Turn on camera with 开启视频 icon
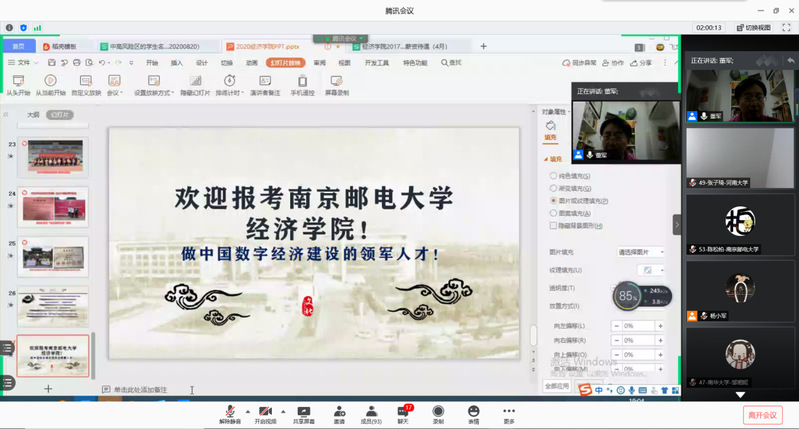The image size is (799, 429). tap(264, 411)
